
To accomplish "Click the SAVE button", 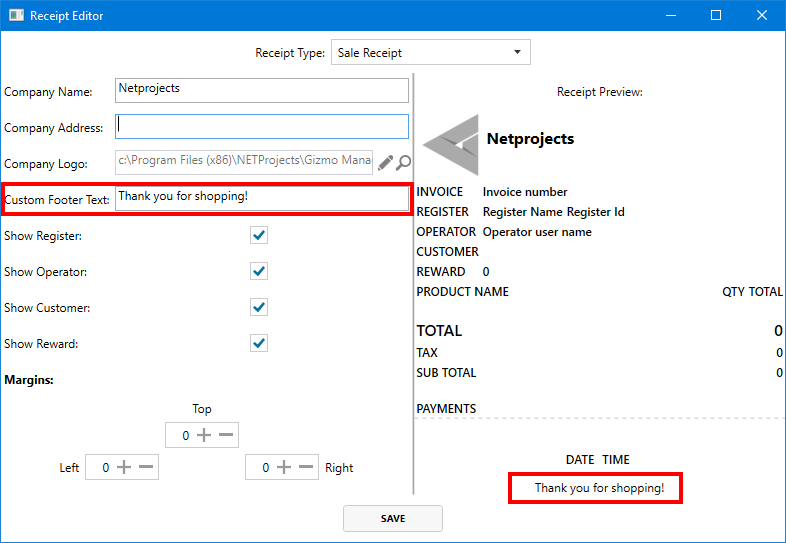I will click(392, 518).
